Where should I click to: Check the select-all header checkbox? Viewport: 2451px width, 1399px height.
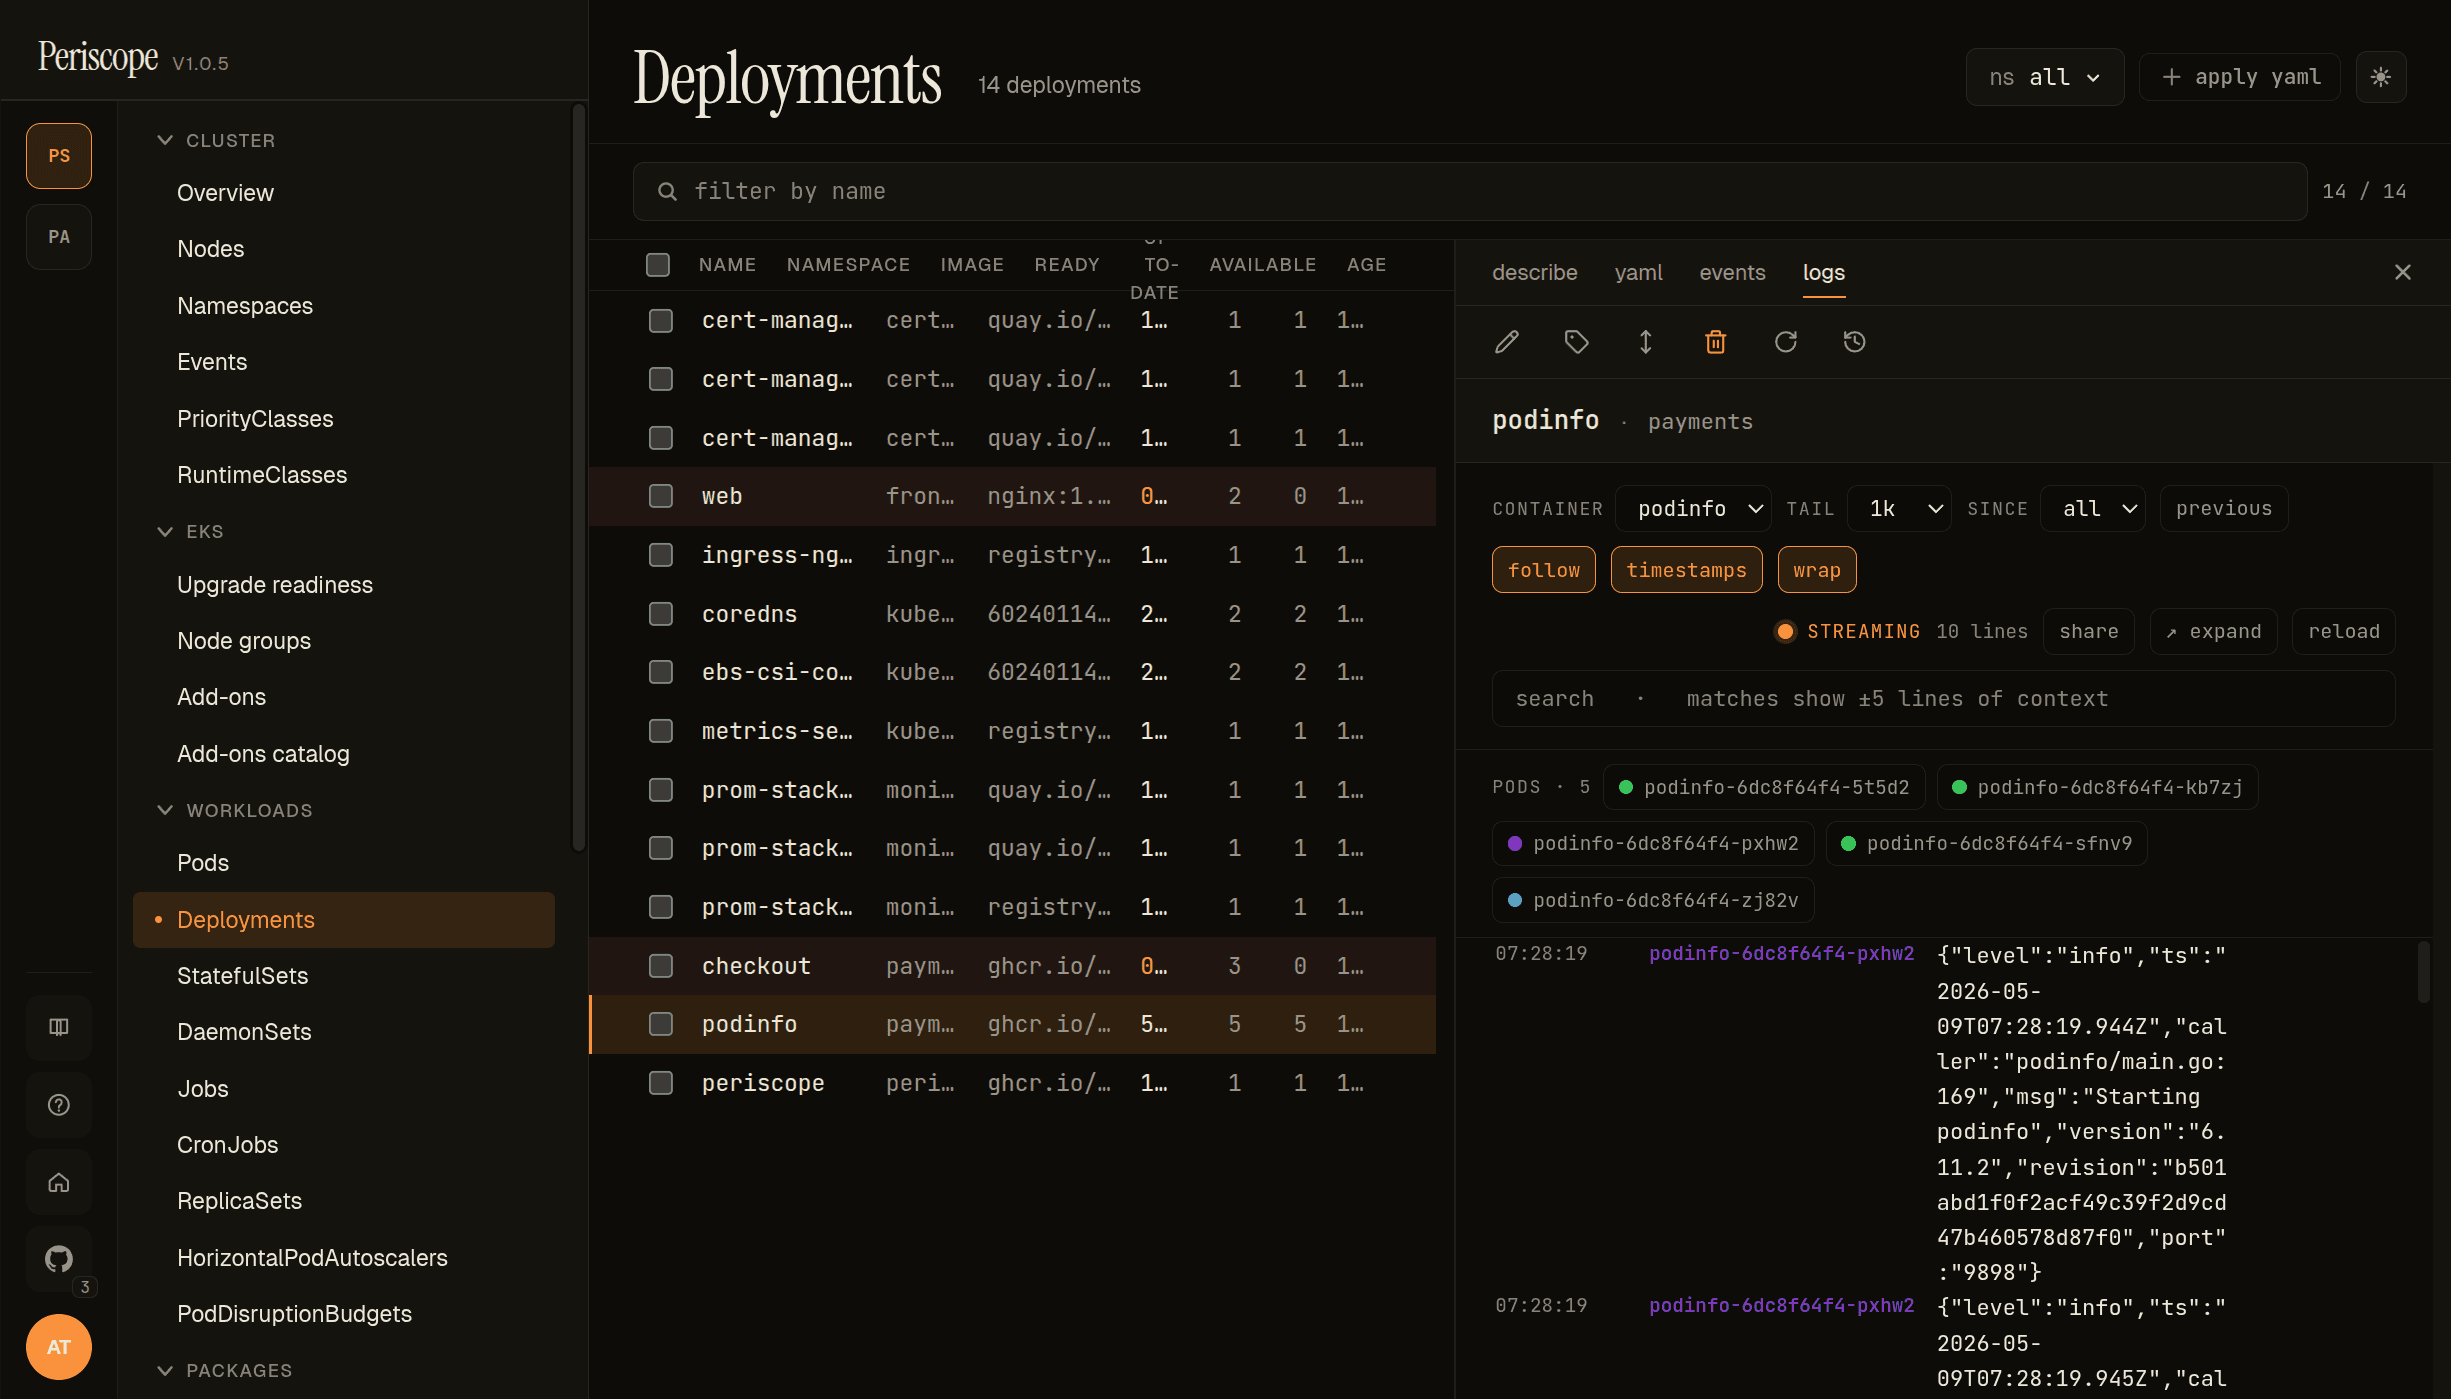pos(658,264)
